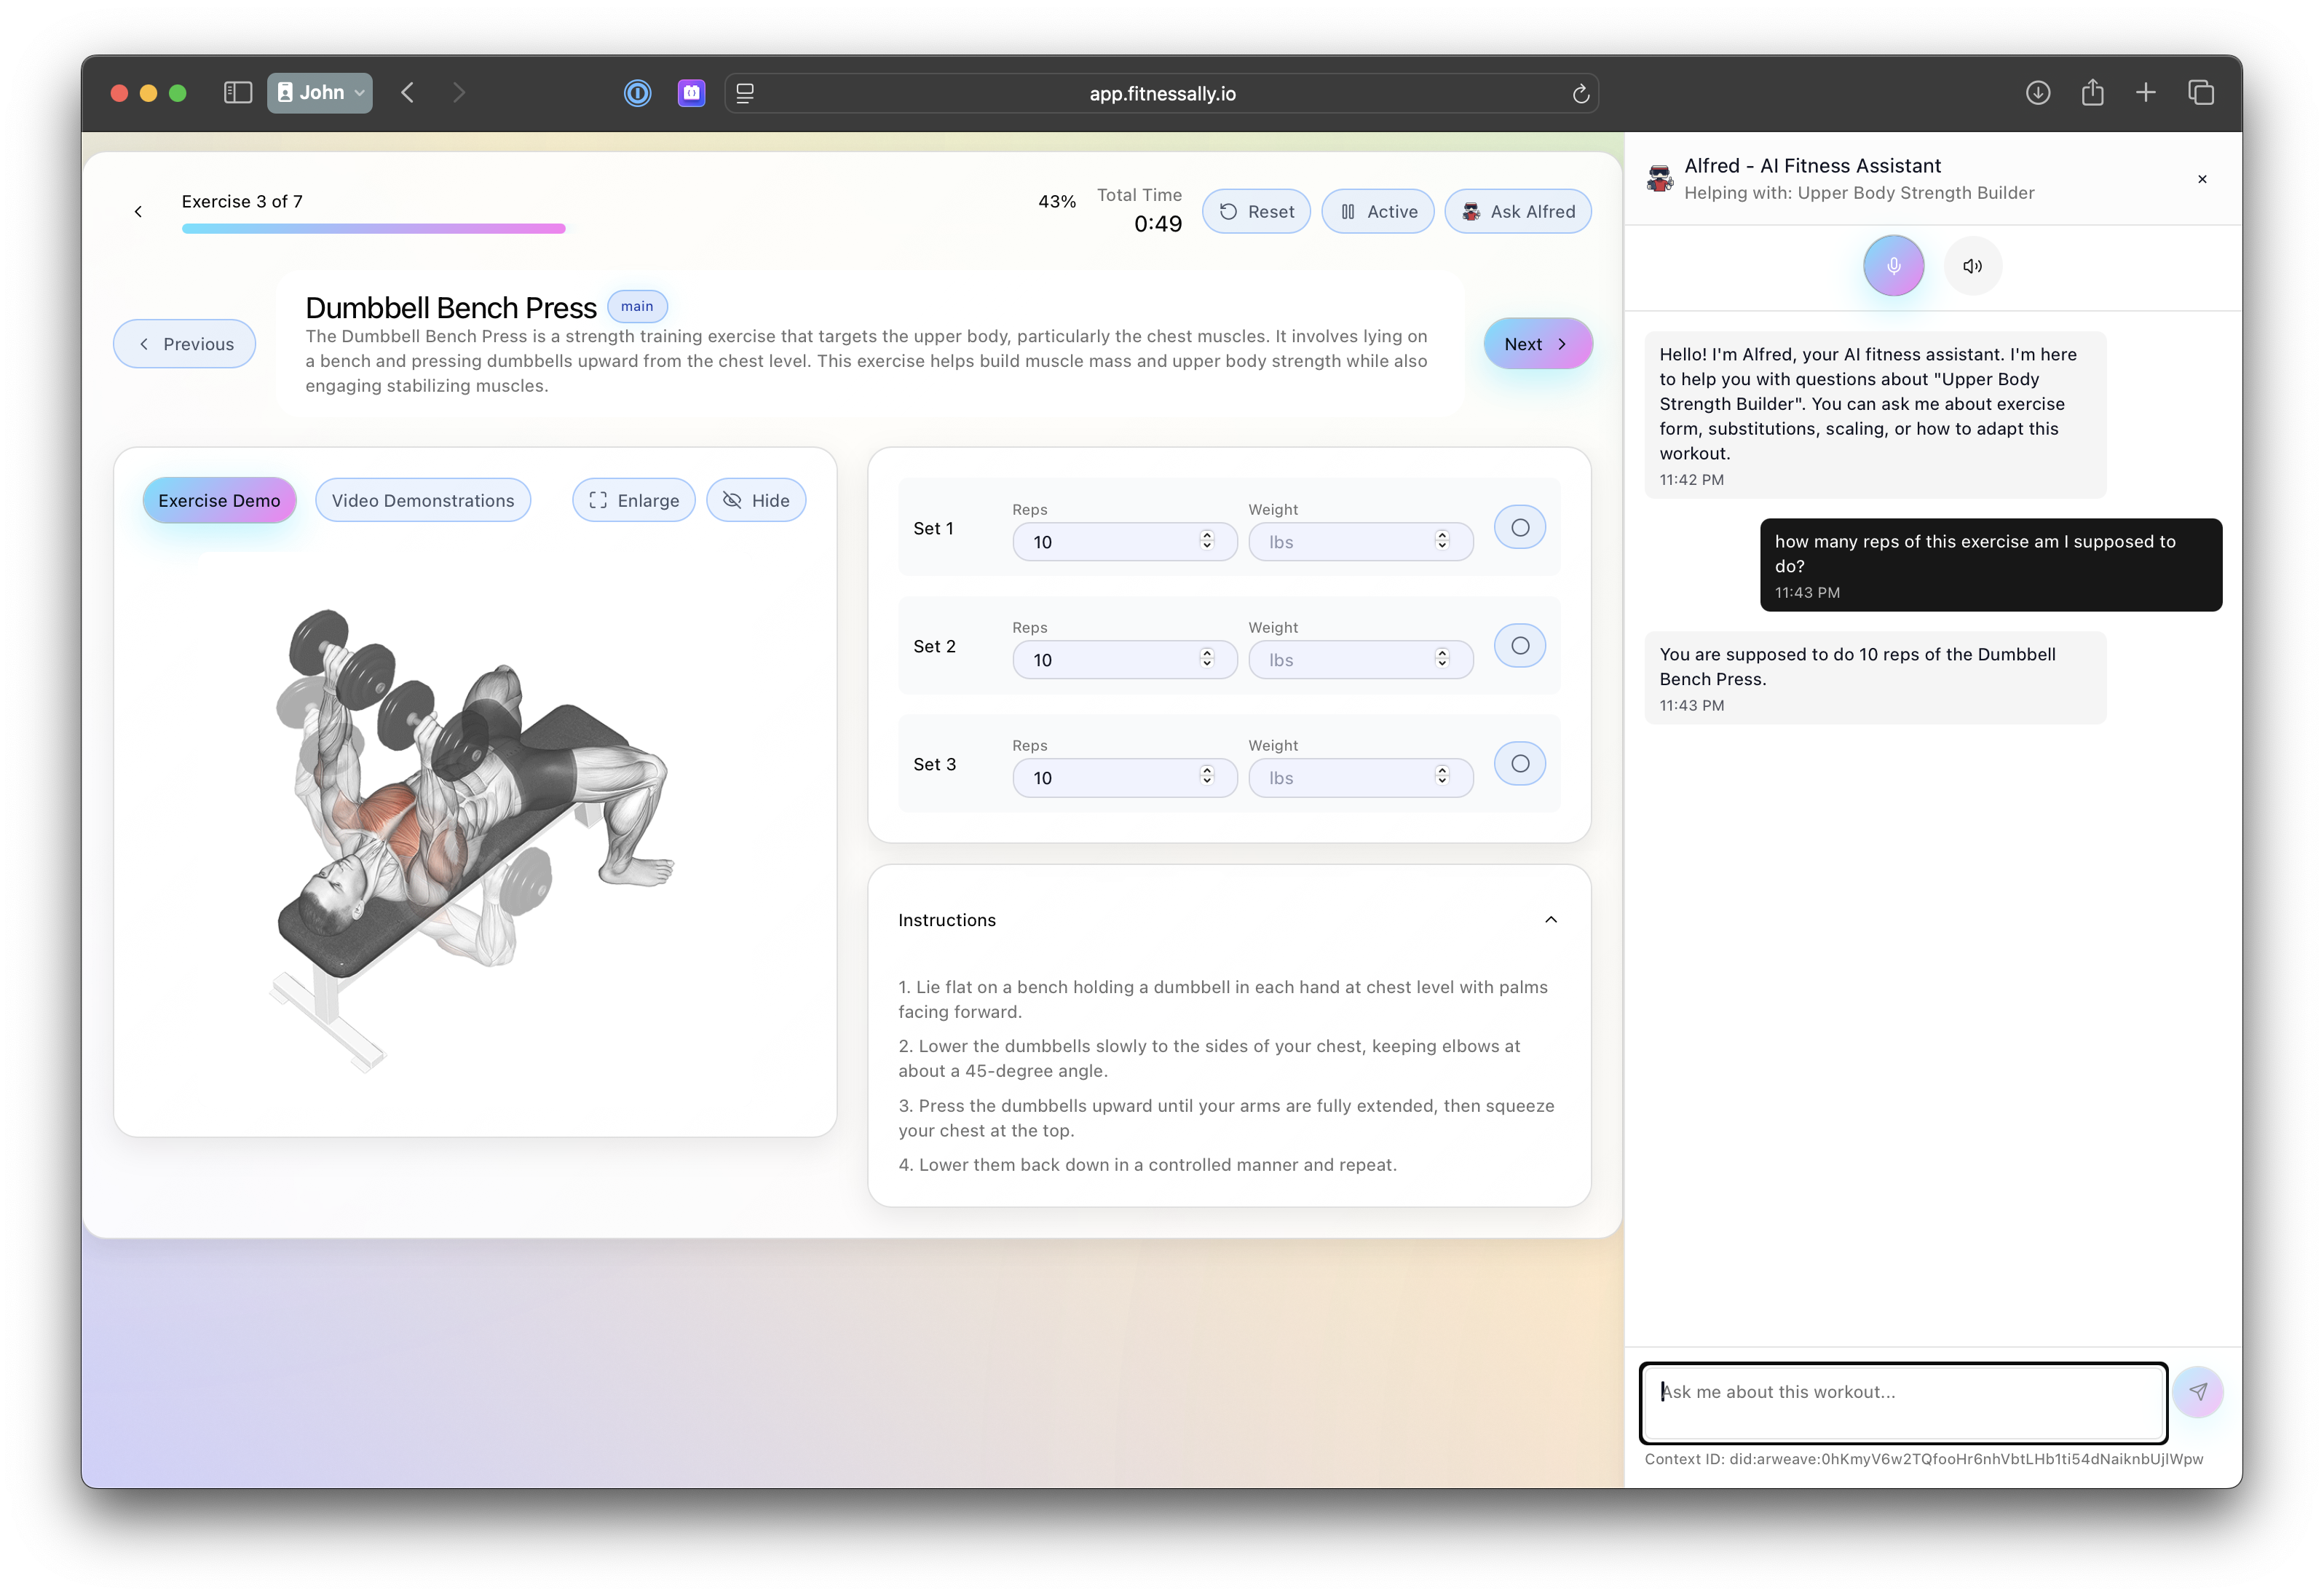This screenshot has height=1596, width=2324.
Task: Open the Safari sidebar panel icon
Action: pos(237,93)
